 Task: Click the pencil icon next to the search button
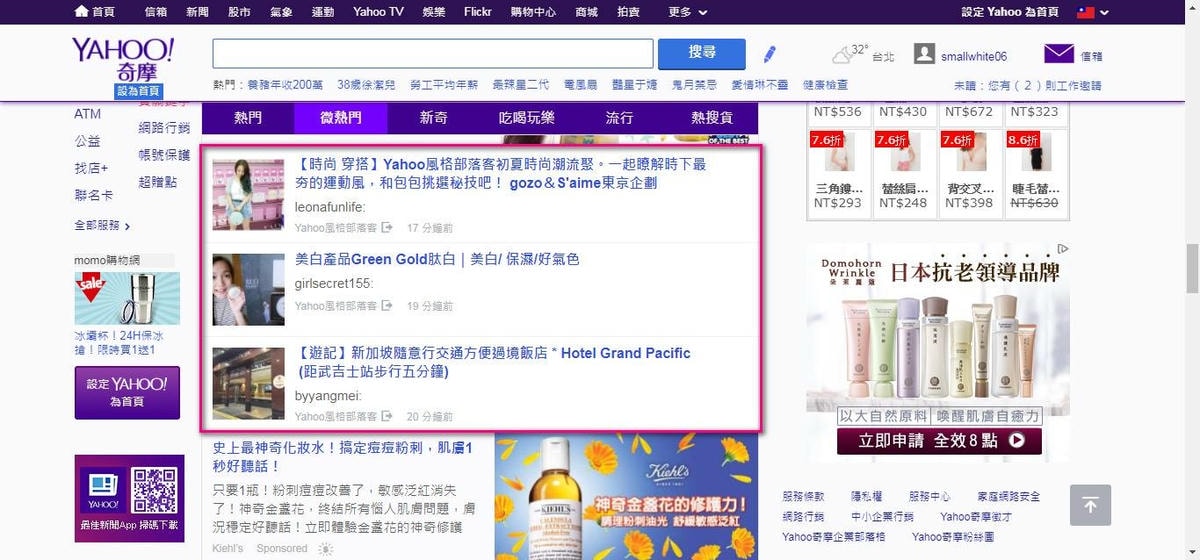tap(769, 54)
